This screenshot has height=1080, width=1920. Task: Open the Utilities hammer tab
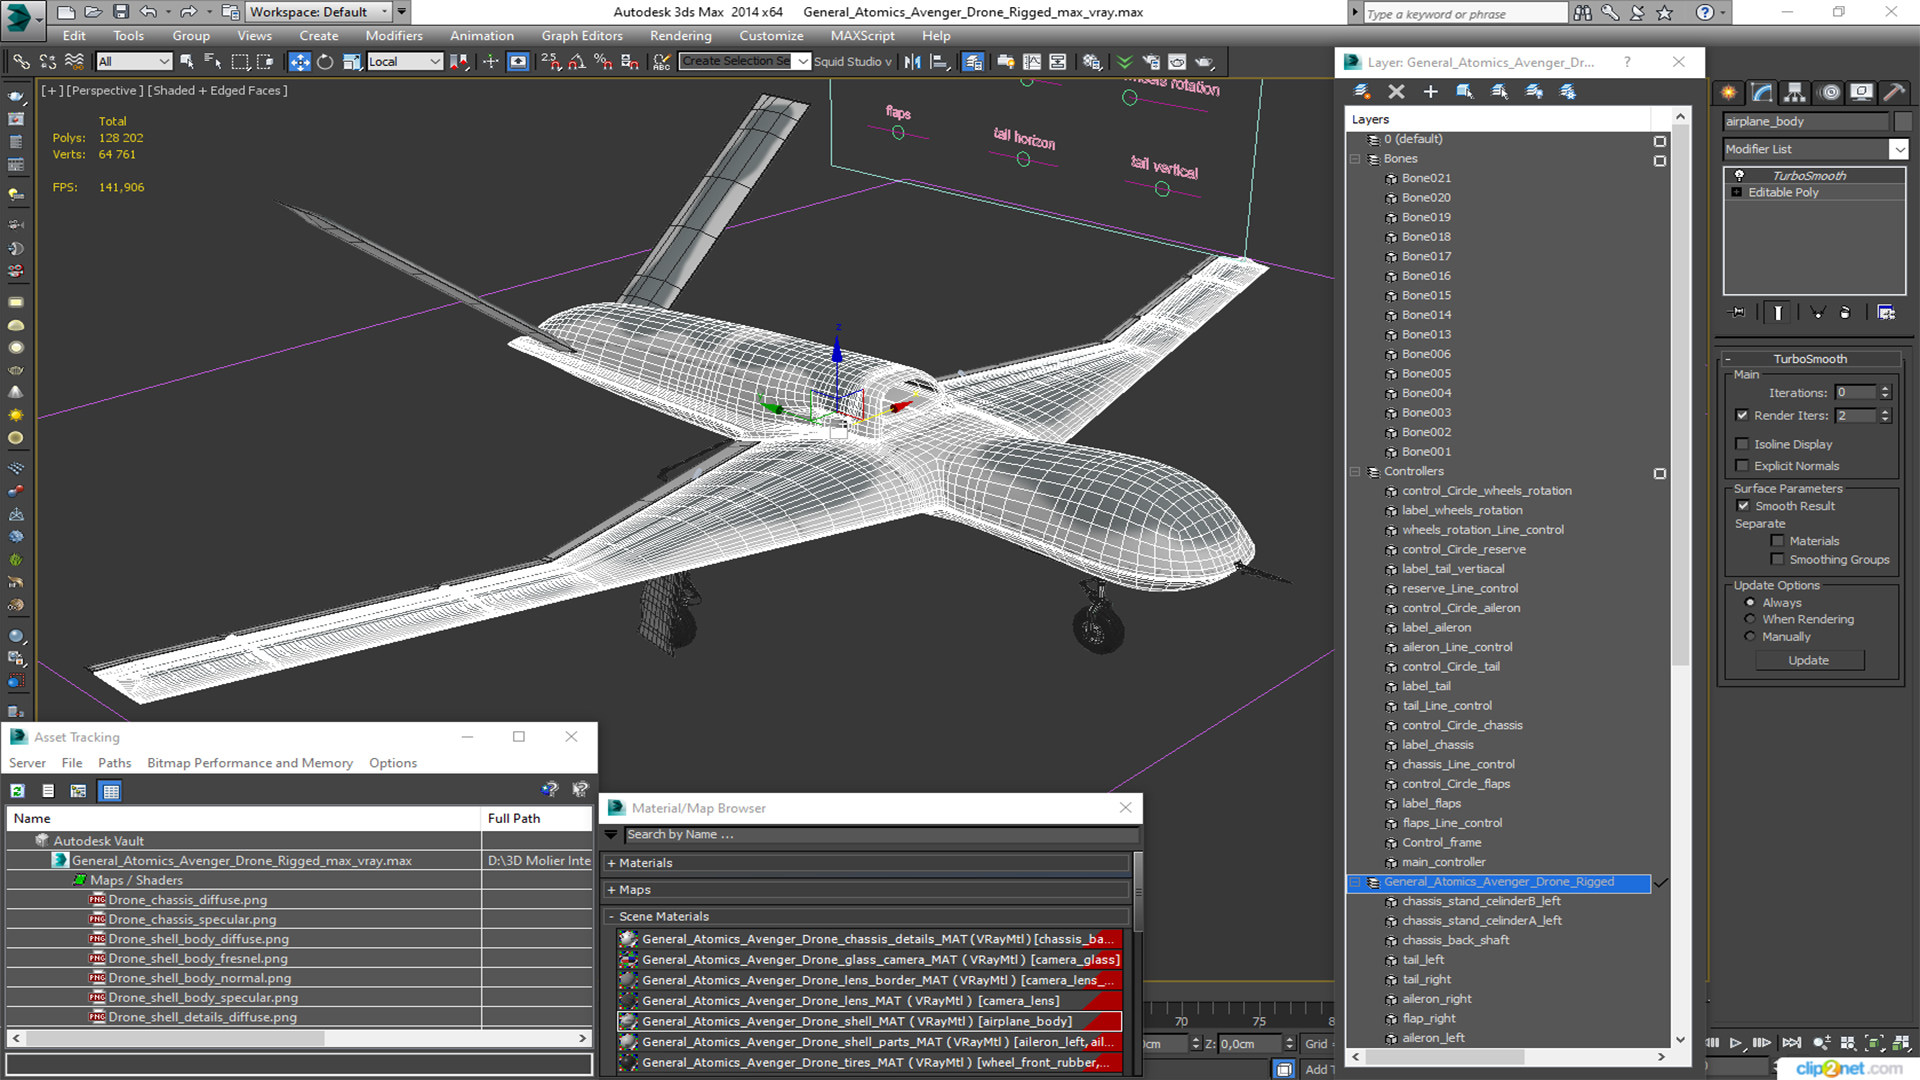tap(1894, 92)
